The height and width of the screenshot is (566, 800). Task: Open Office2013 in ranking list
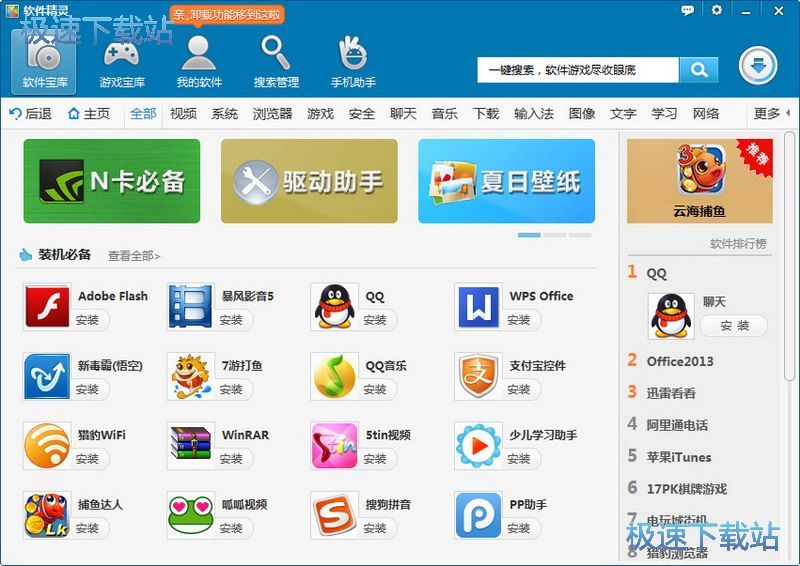click(x=680, y=361)
